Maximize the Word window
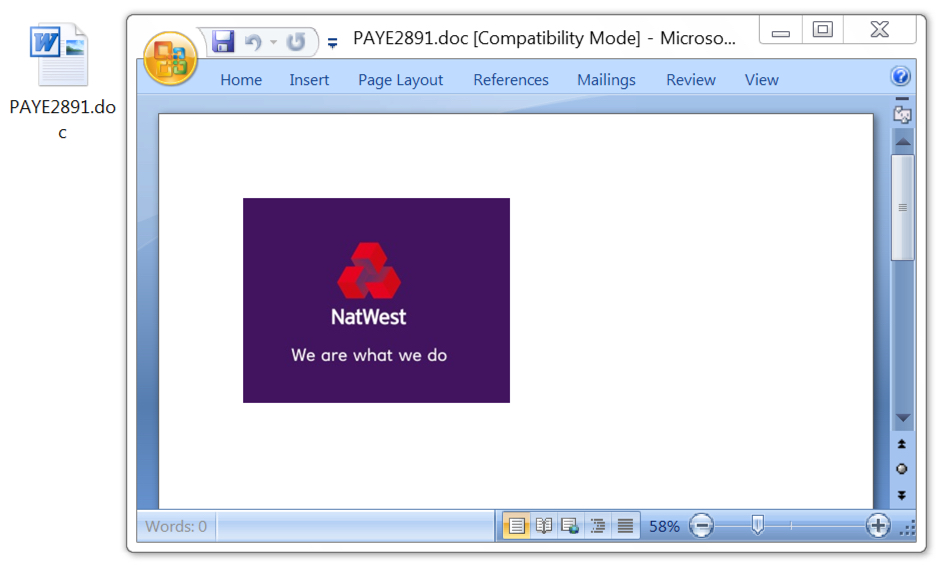The width and height of the screenshot is (939, 568). pyautogui.click(x=822, y=29)
